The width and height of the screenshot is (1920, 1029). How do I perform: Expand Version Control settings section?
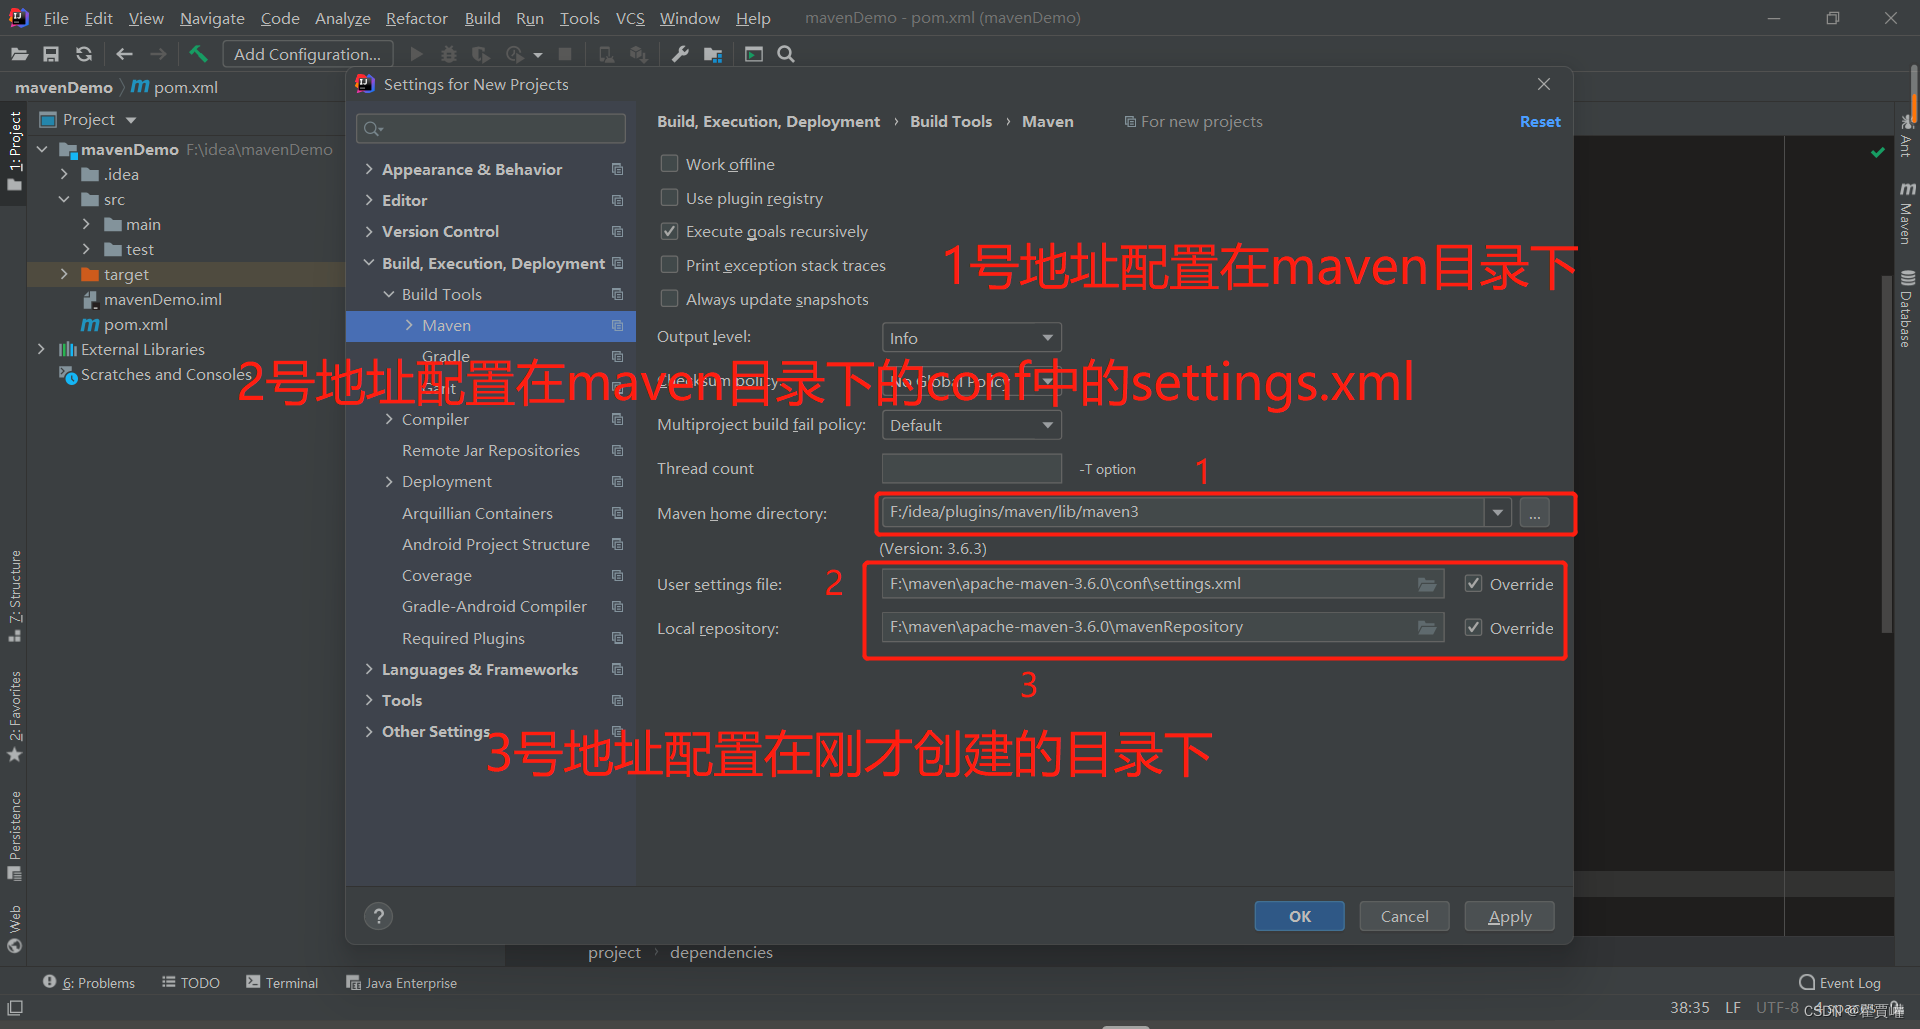369,231
